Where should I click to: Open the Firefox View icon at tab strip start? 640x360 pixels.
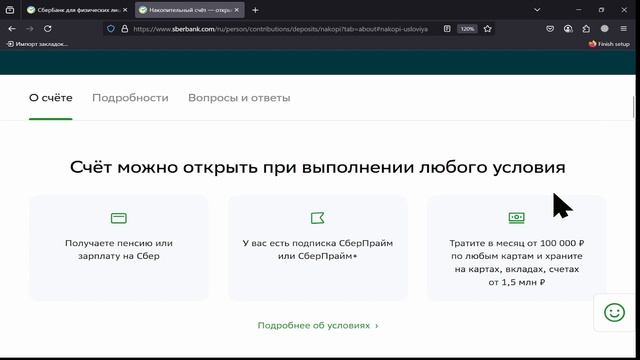coord(10,10)
